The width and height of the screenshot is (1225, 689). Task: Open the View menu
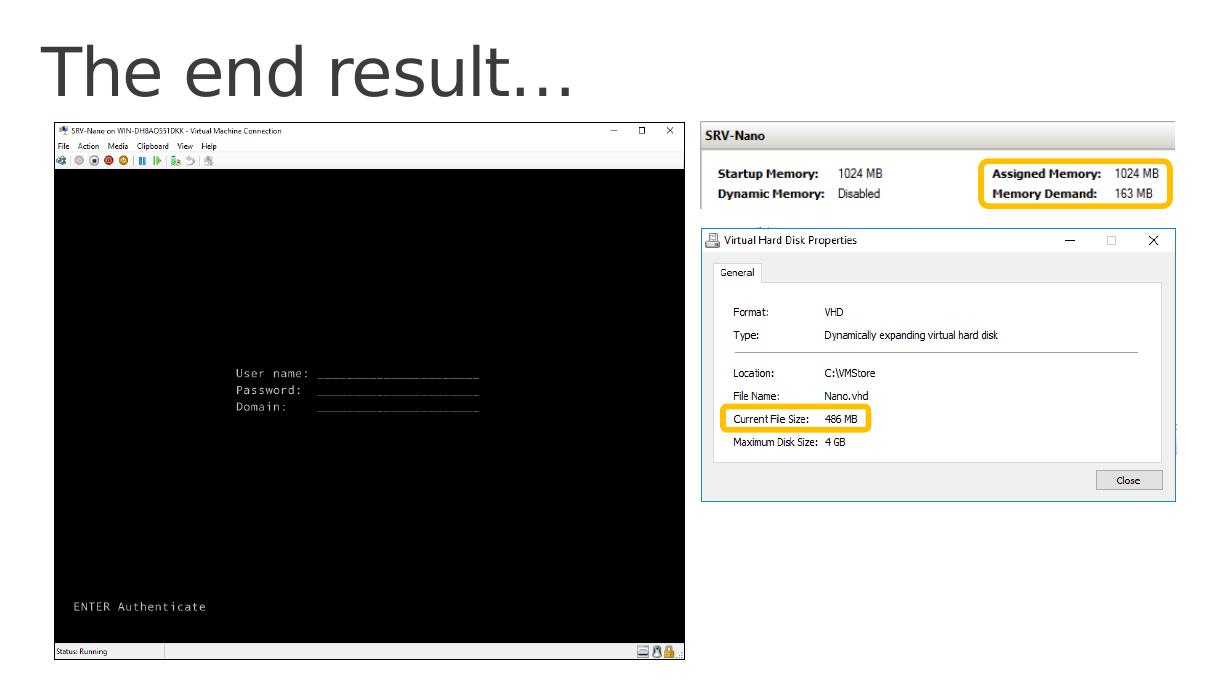185,146
